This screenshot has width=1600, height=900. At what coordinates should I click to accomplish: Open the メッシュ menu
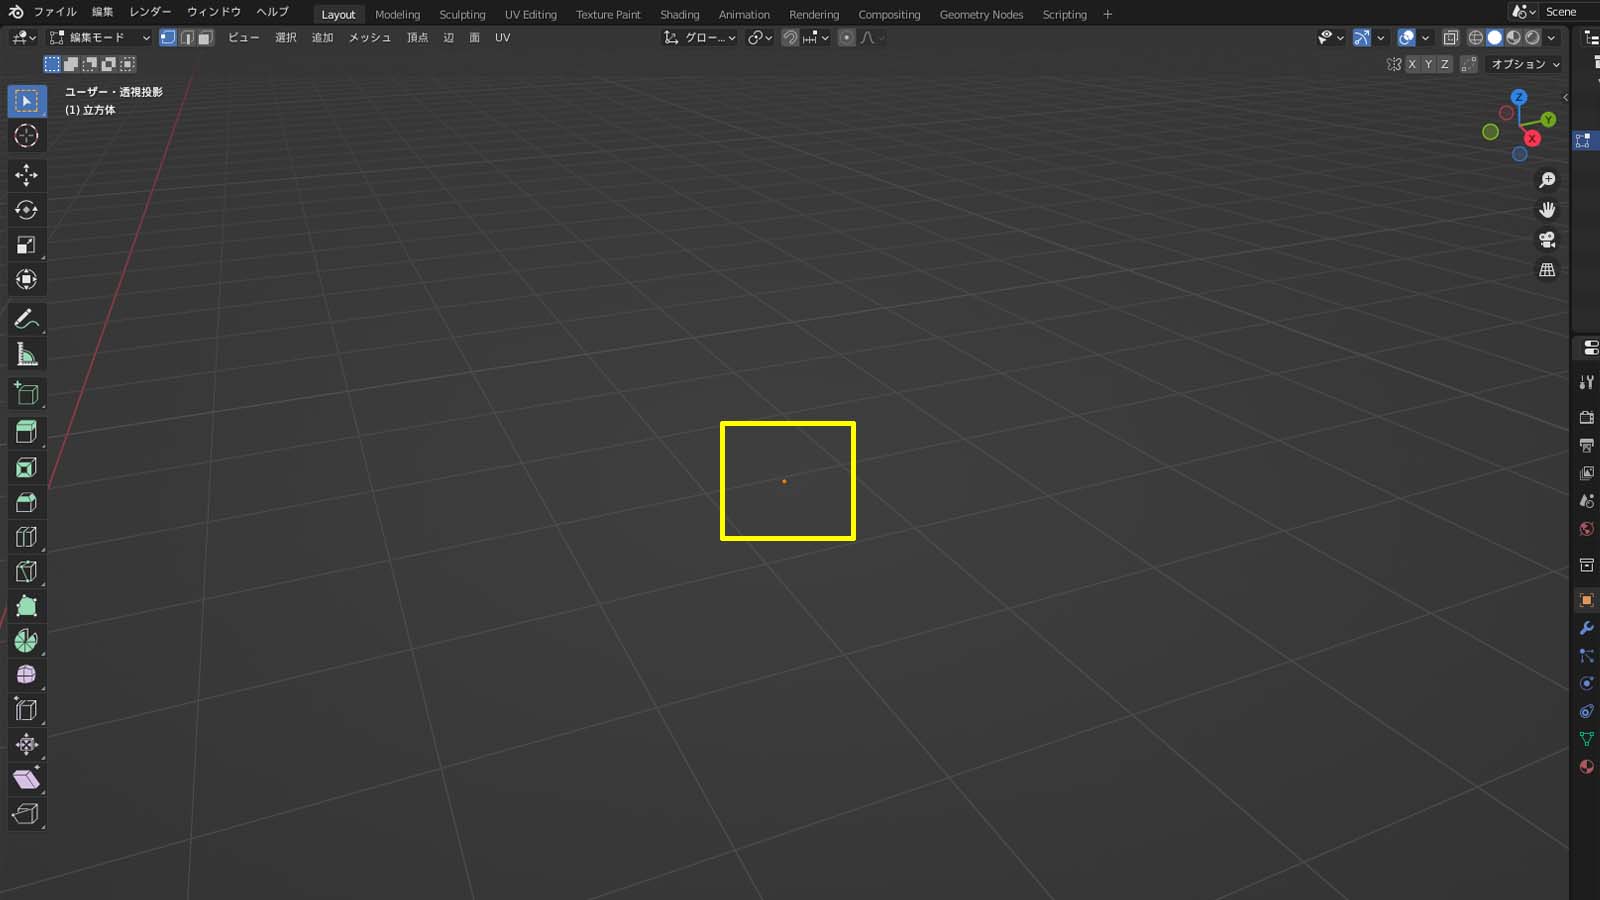point(369,38)
